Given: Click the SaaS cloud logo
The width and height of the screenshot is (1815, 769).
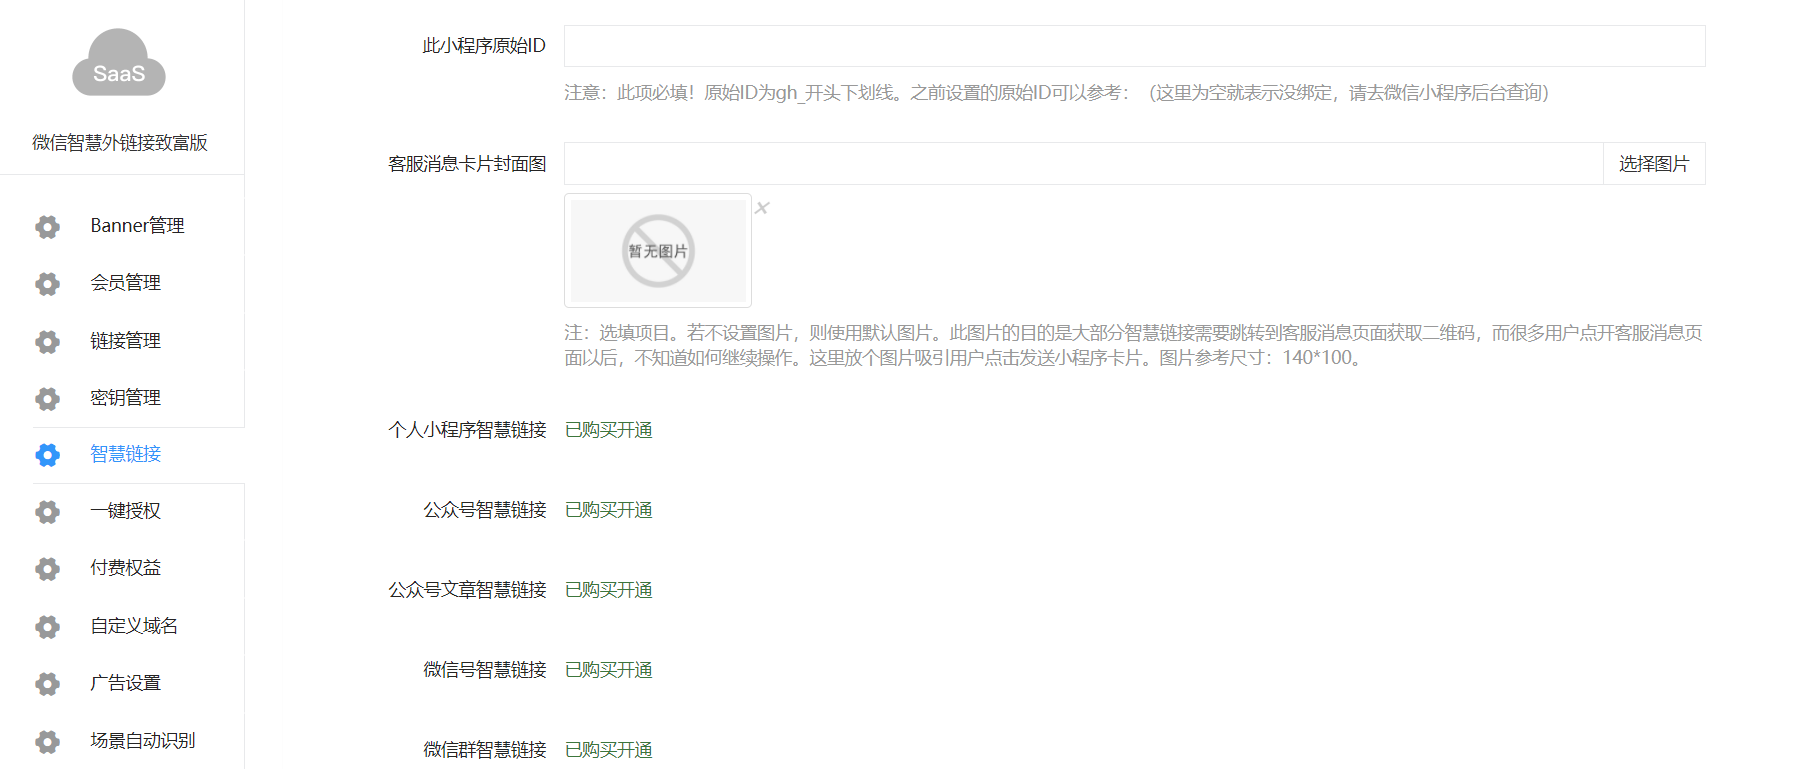Looking at the screenshot, I should click(x=119, y=63).
